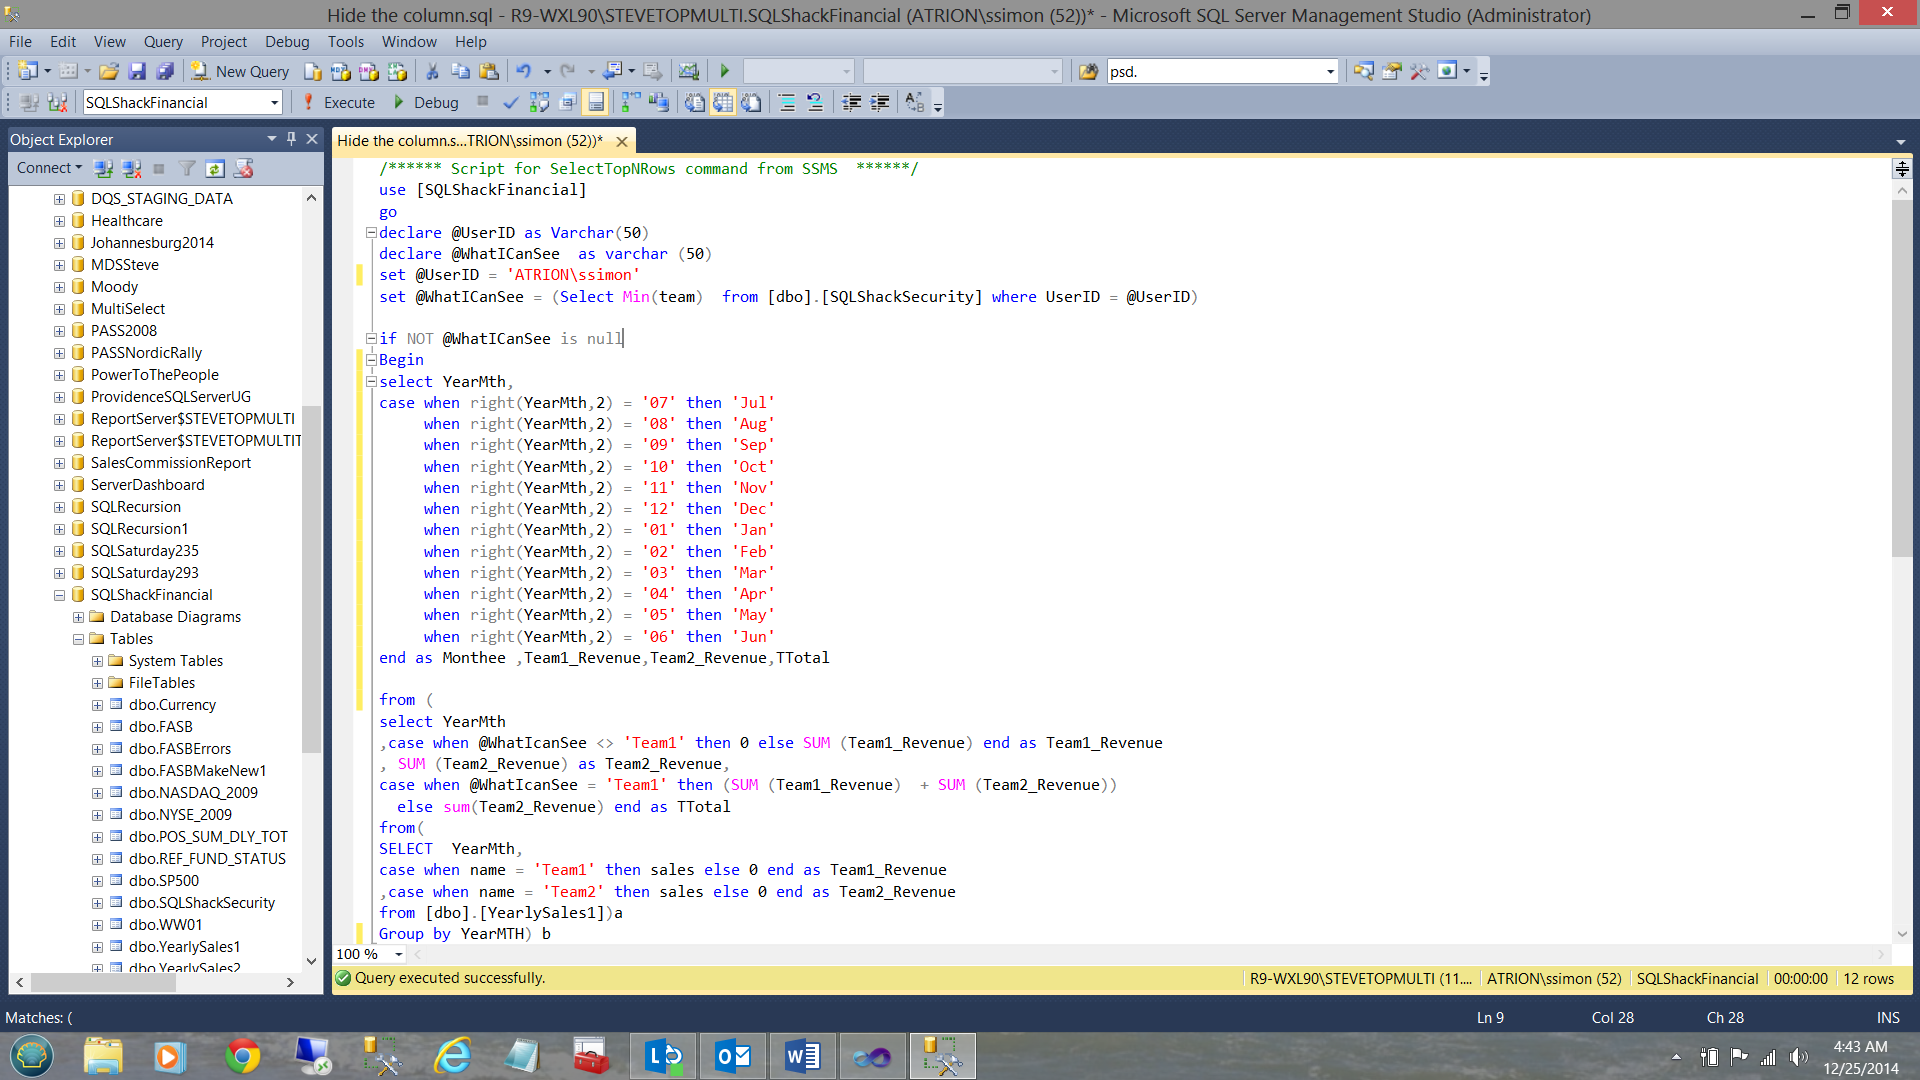
Task: Click the Paste clipboard icon
Action: point(489,71)
